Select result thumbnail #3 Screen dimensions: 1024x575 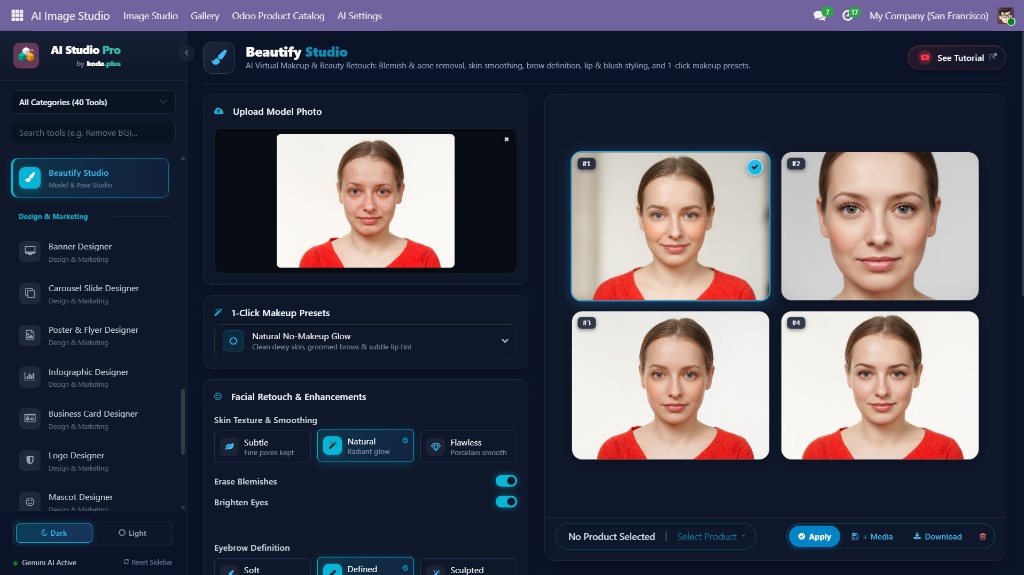(x=670, y=386)
